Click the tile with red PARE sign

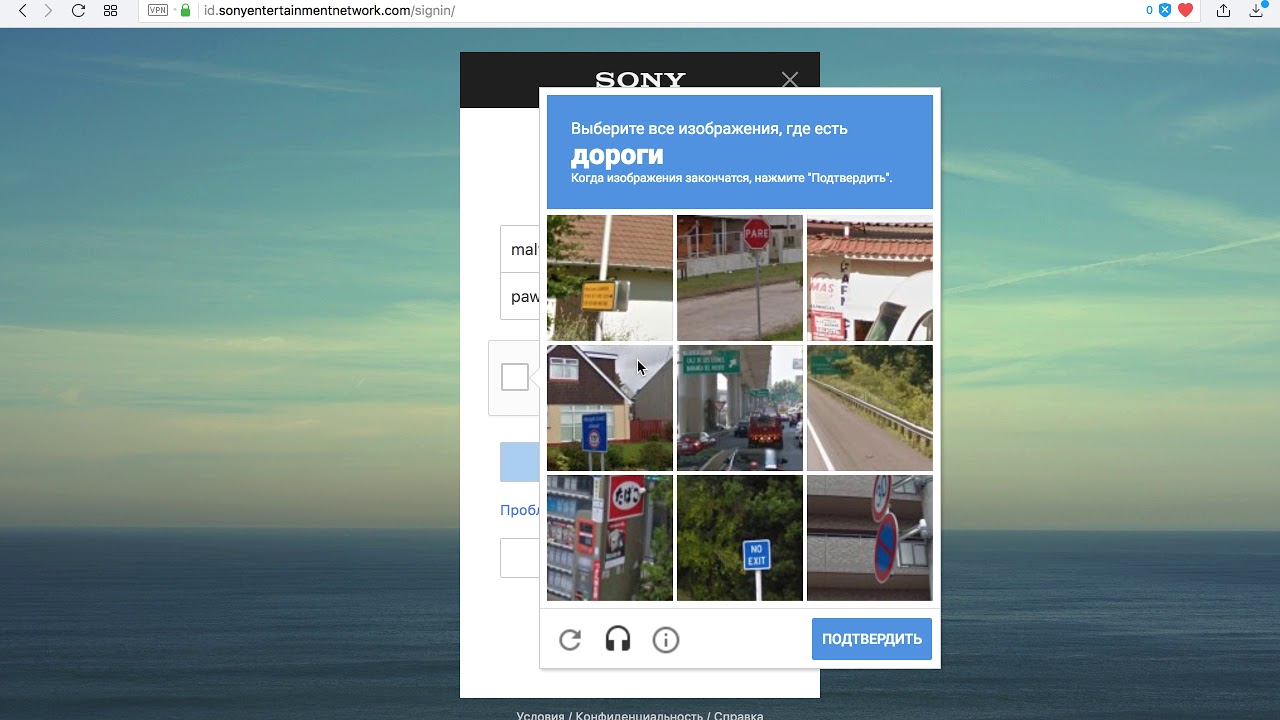(x=740, y=278)
